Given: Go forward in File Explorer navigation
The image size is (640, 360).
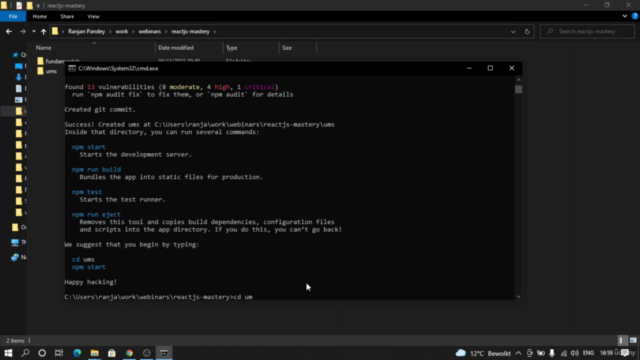Looking at the screenshot, I should (23, 31).
